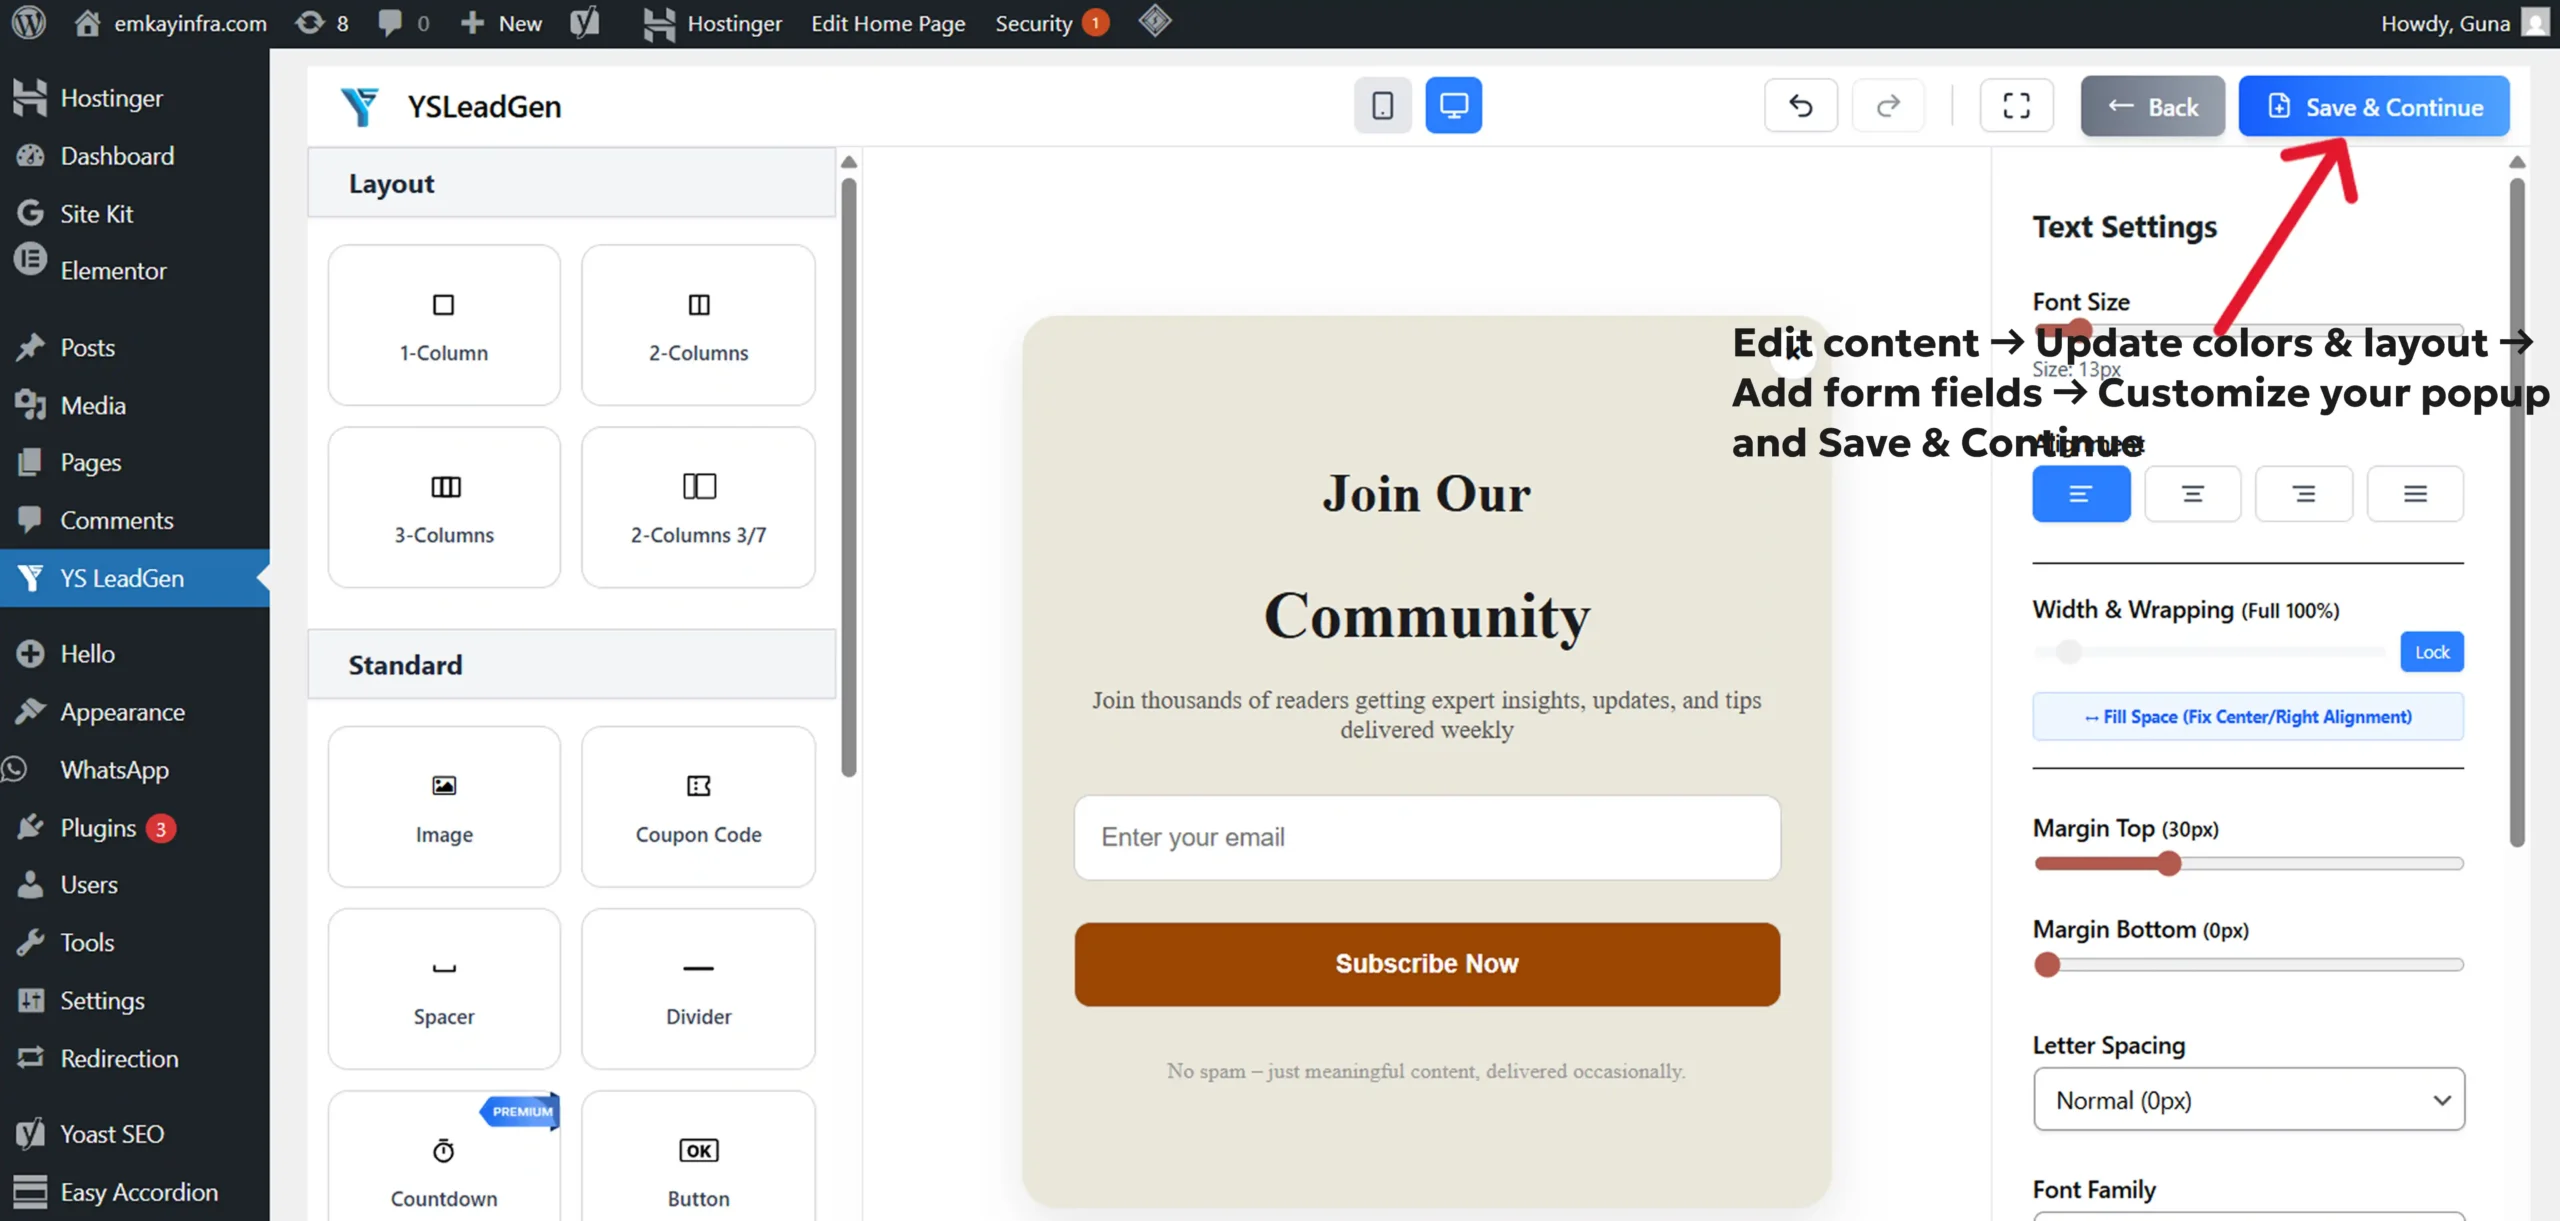
Task: Click Fill Space alignment fix button
Action: pyautogui.click(x=2247, y=717)
